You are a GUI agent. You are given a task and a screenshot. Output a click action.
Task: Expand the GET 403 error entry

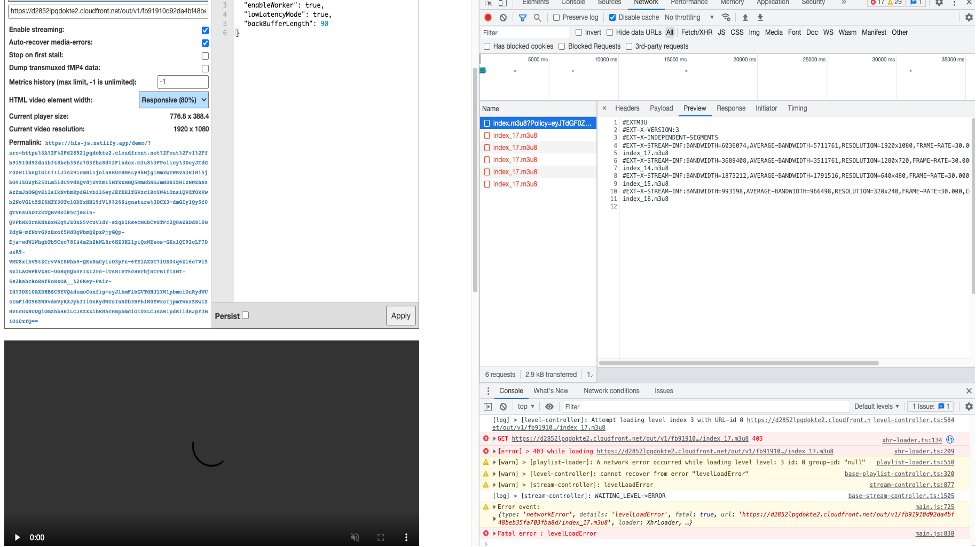pos(494,439)
